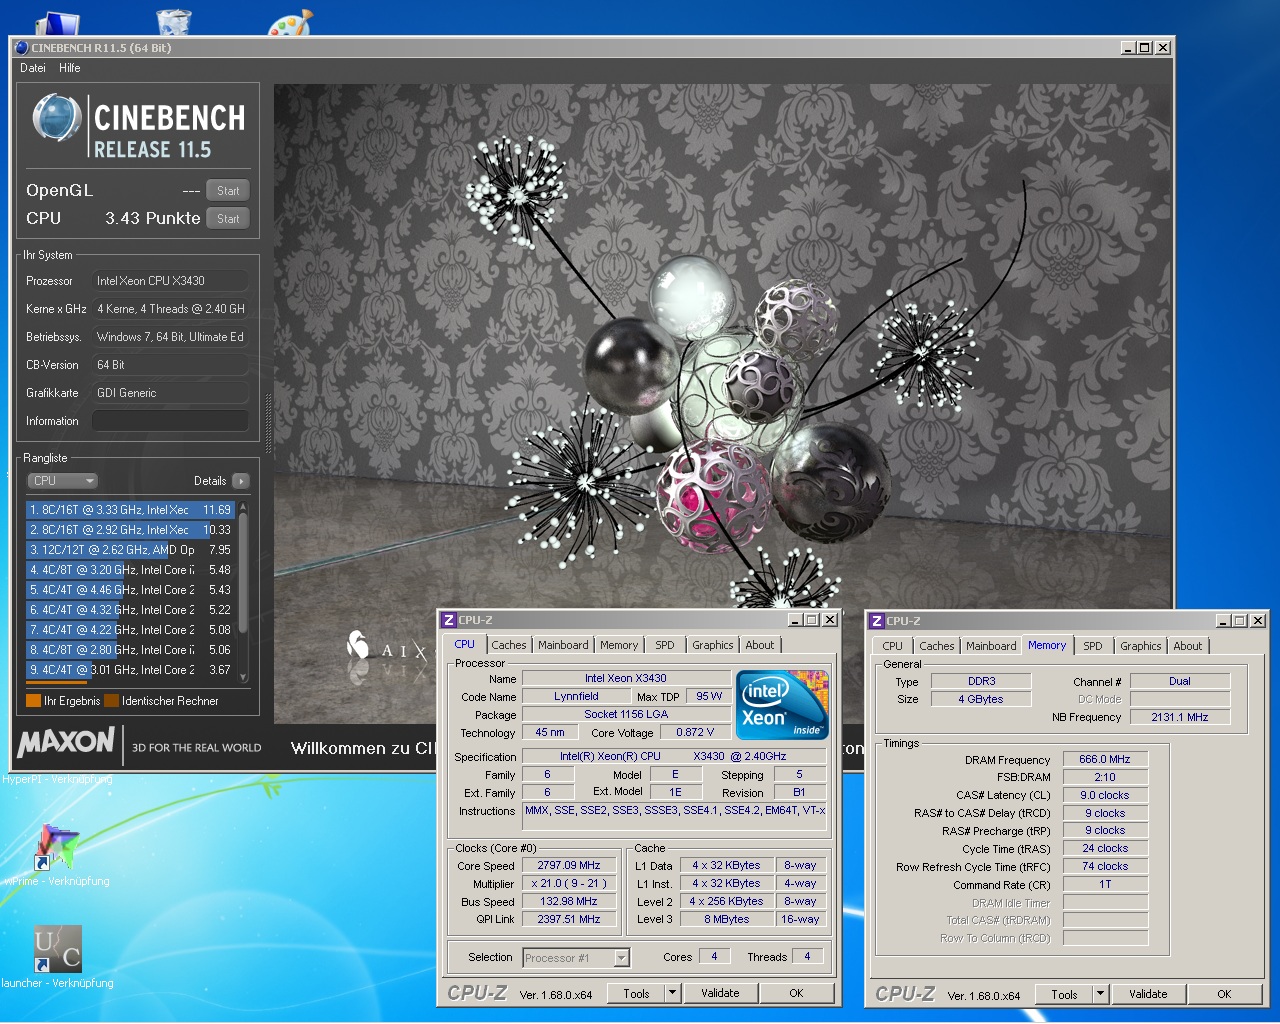The height and width of the screenshot is (1024, 1280).
Task: Open Tools dropdown arrow in Memory tab window
Action: tap(1101, 994)
